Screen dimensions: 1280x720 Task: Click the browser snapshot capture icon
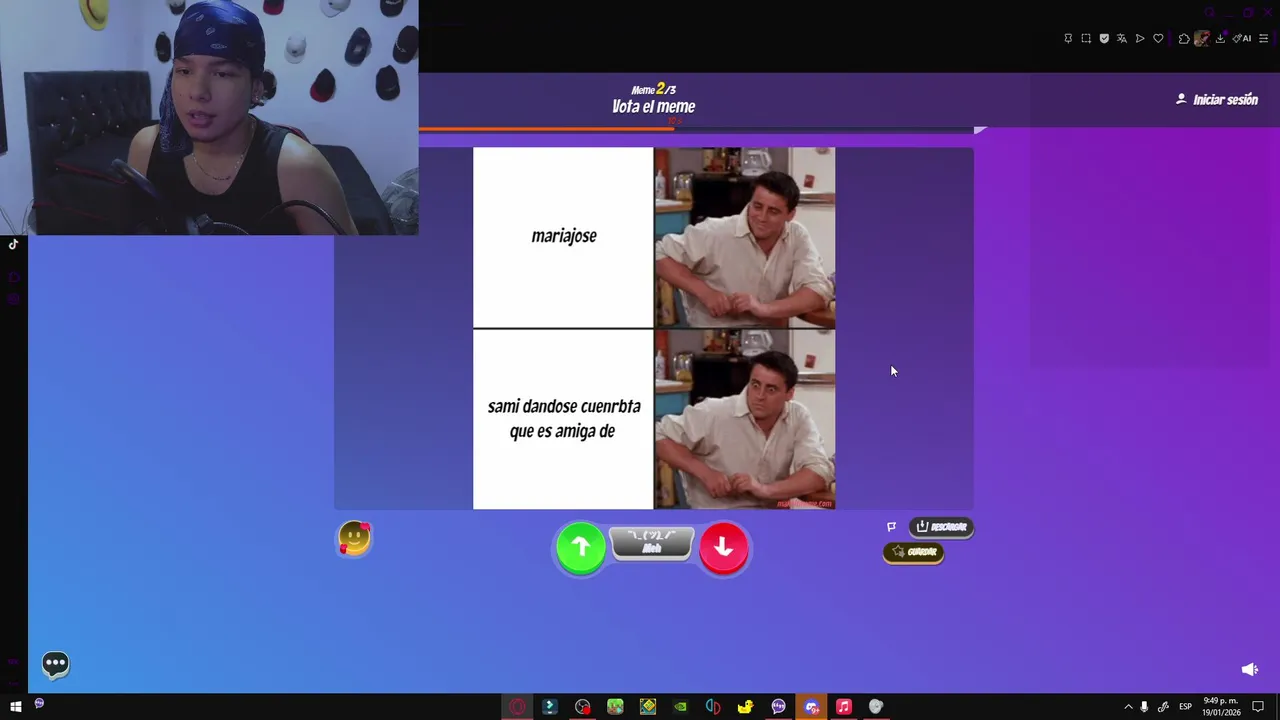pos(1086,38)
